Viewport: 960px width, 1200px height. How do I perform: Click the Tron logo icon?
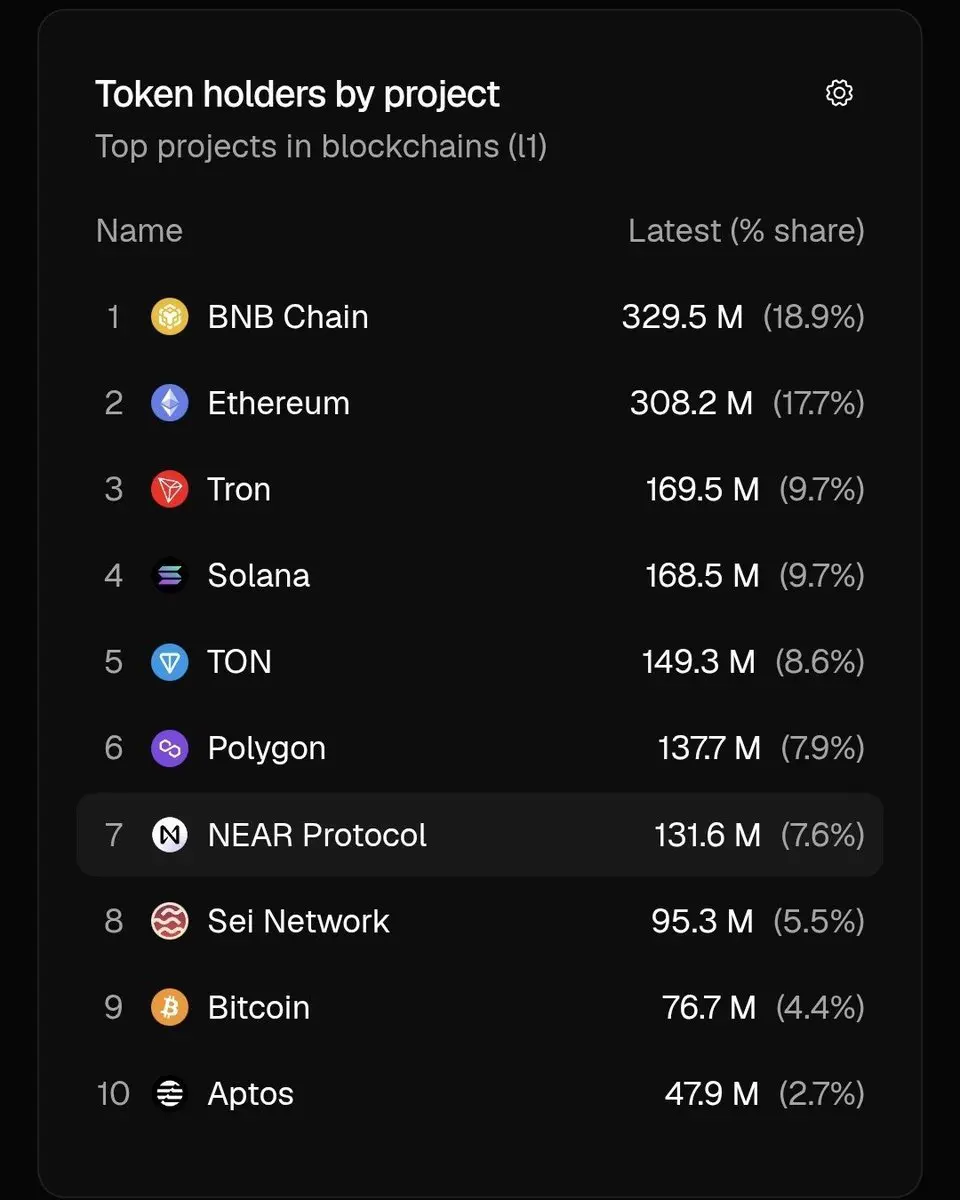click(170, 490)
